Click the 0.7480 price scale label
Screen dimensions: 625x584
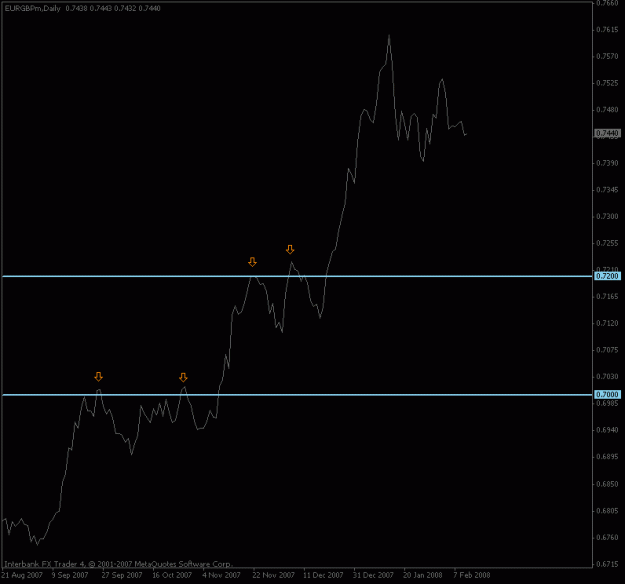[x=607, y=110]
